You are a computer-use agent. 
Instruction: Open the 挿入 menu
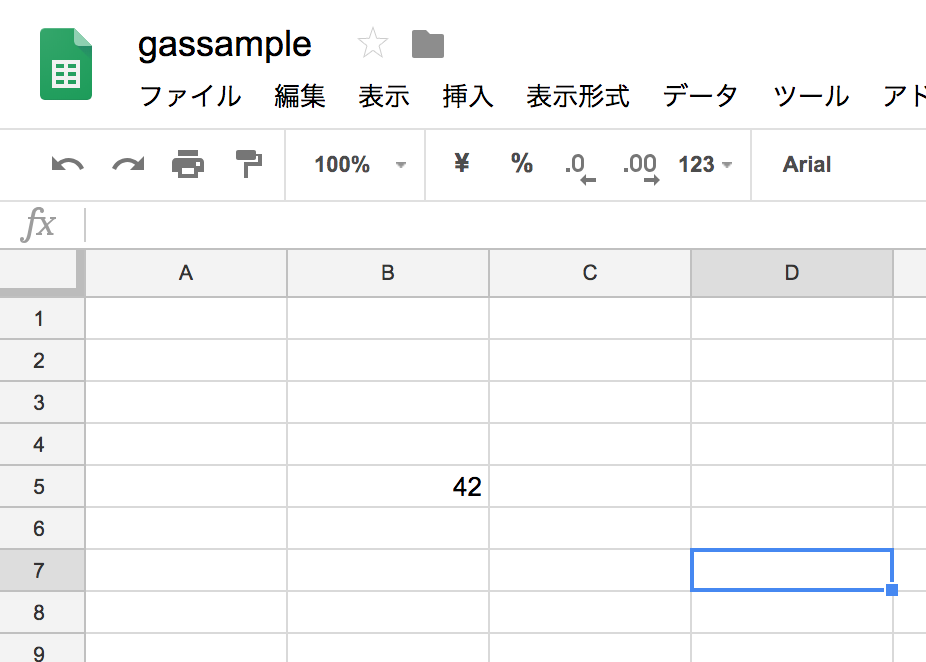468,96
